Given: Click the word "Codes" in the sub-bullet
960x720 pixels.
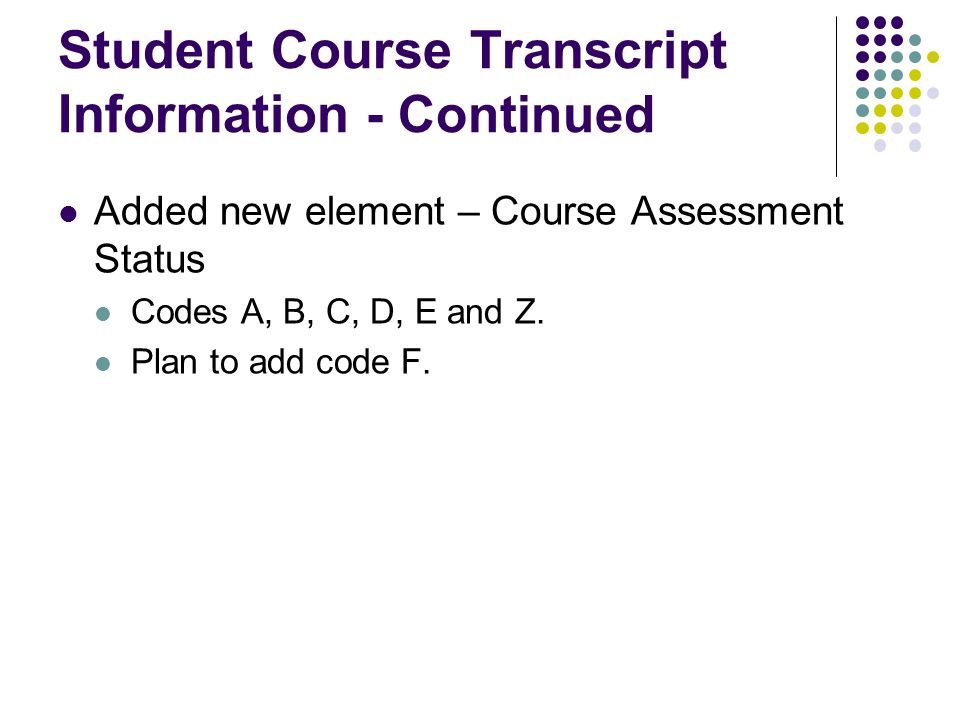Looking at the screenshot, I should (x=179, y=312).
